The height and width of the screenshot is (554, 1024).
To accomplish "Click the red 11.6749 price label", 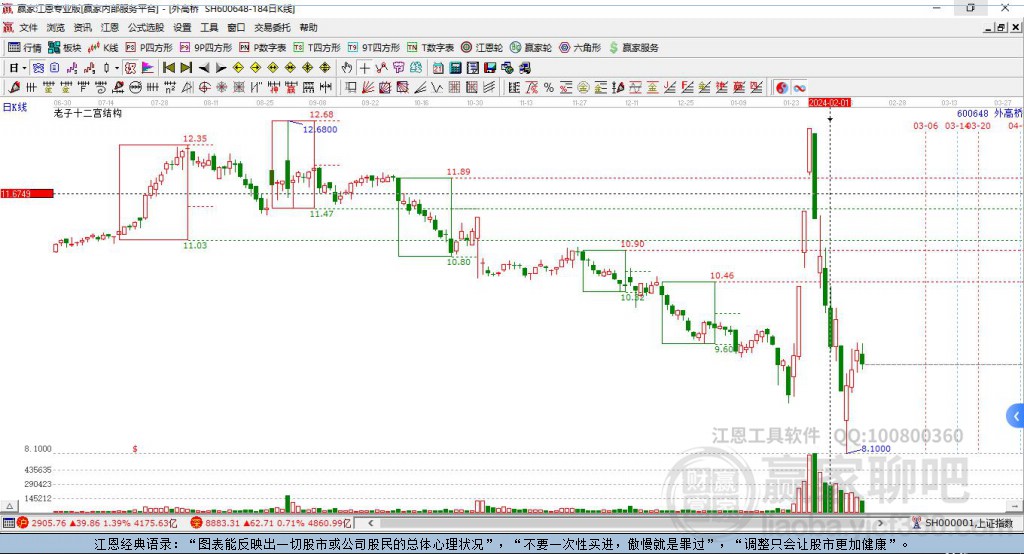I will click(27, 193).
